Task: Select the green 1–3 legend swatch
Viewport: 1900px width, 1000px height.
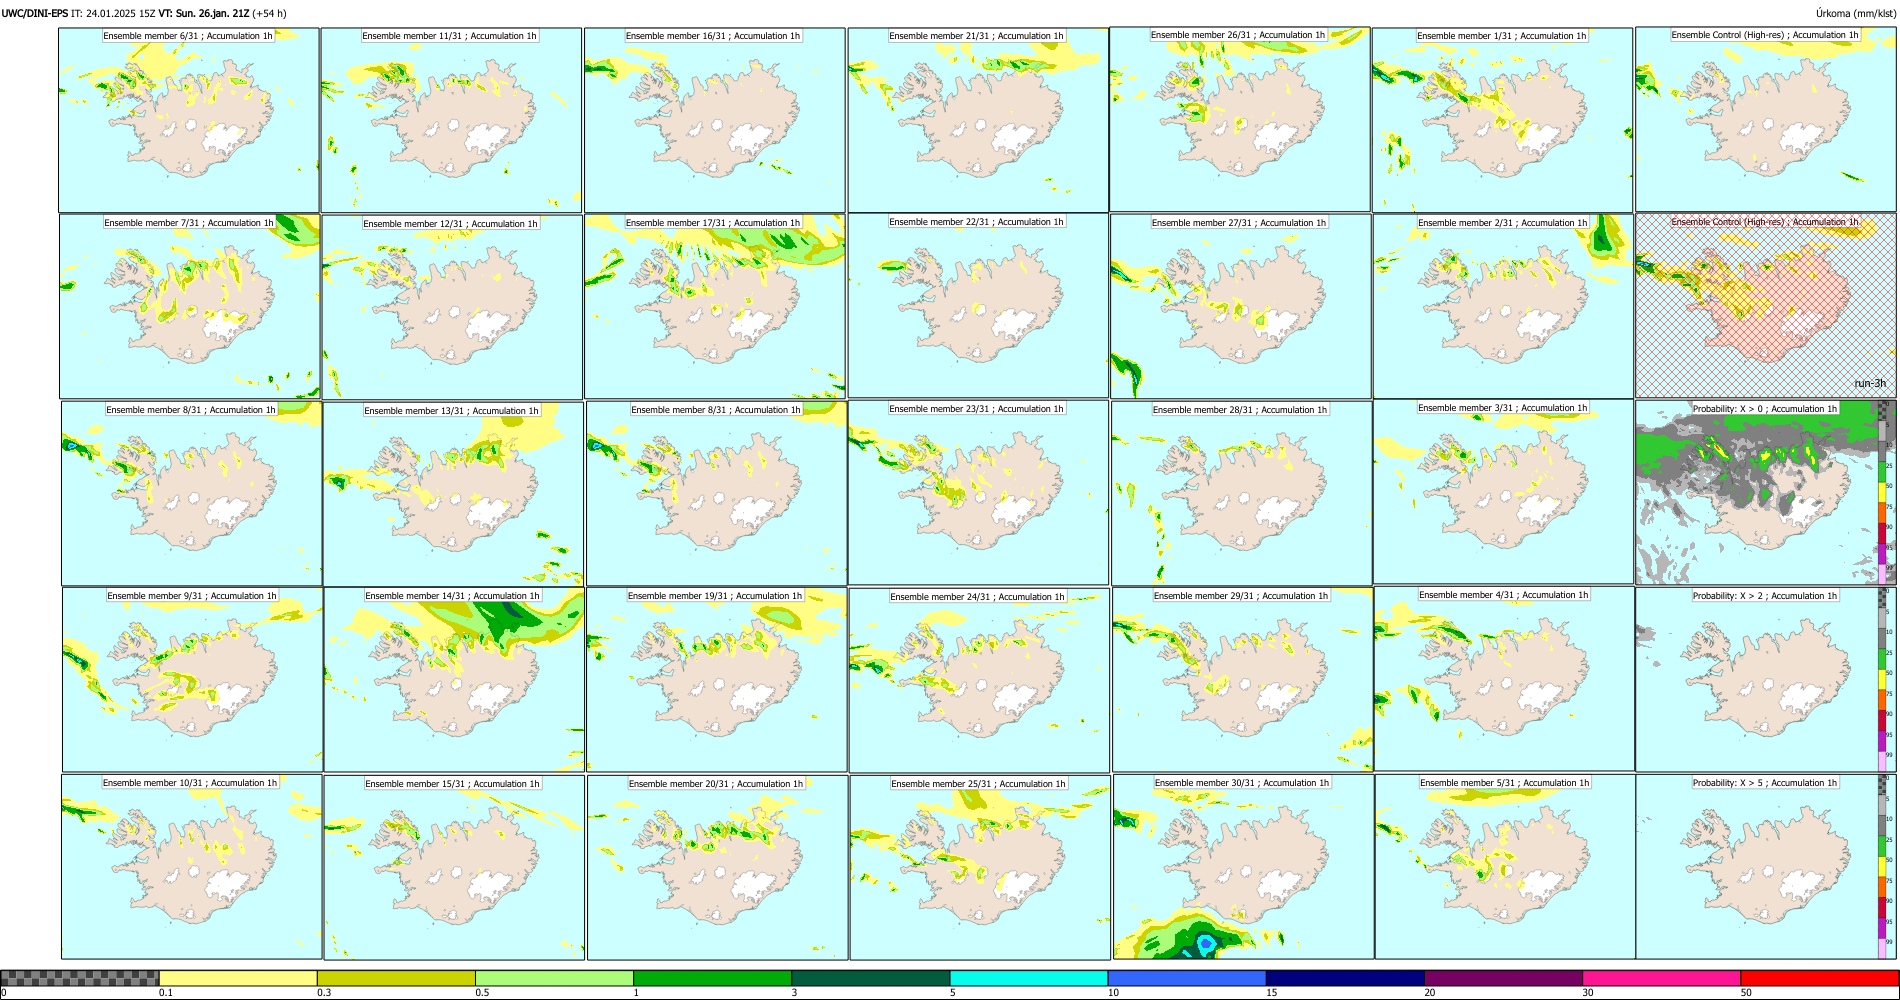Action: [712, 978]
